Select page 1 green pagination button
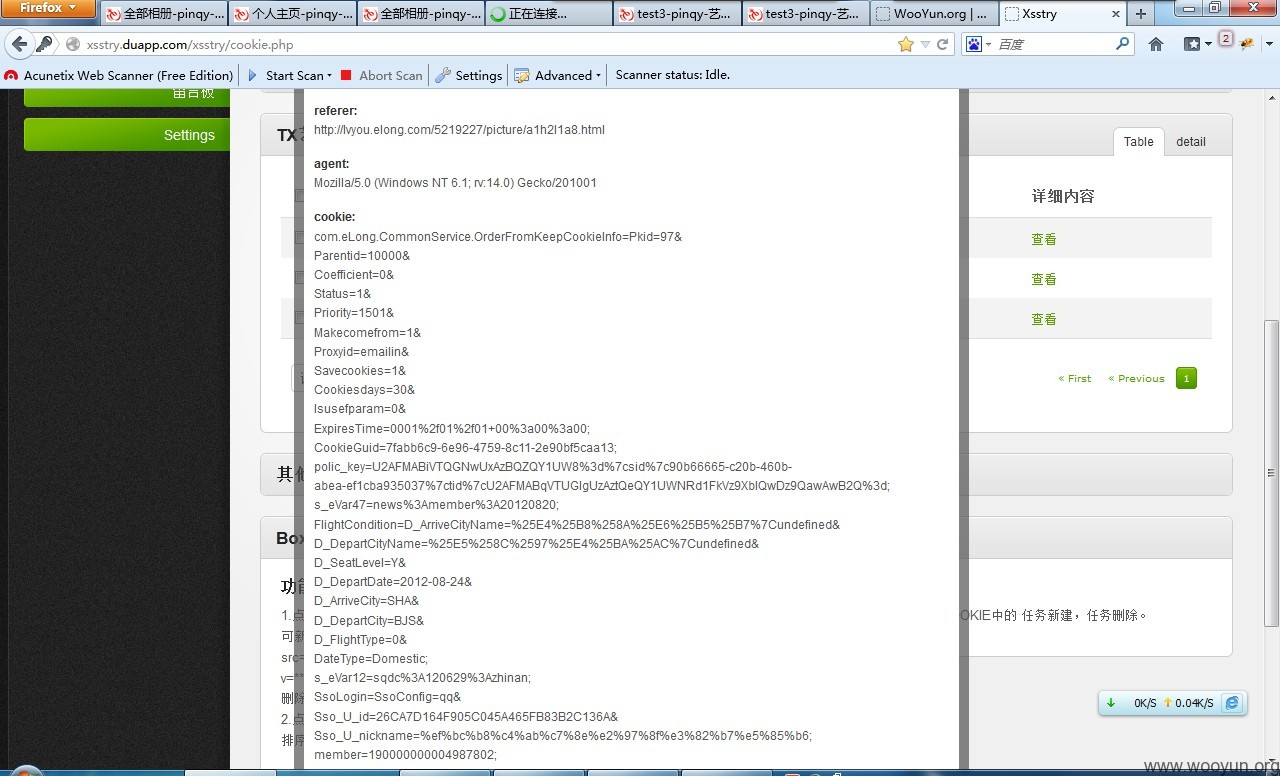This screenshot has height=776, width=1280. coord(1186,378)
